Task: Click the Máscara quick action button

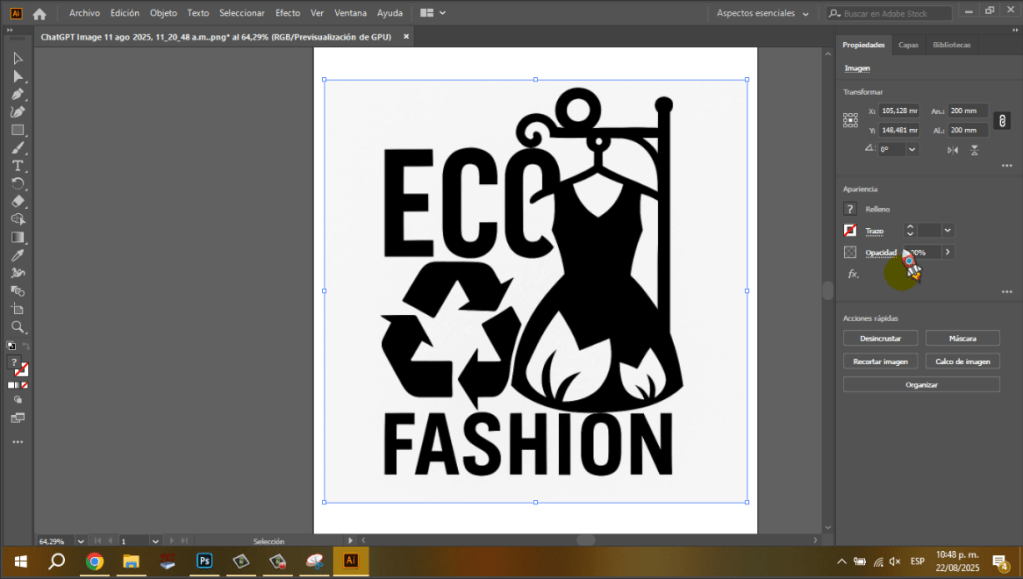Action: pyautogui.click(x=961, y=338)
